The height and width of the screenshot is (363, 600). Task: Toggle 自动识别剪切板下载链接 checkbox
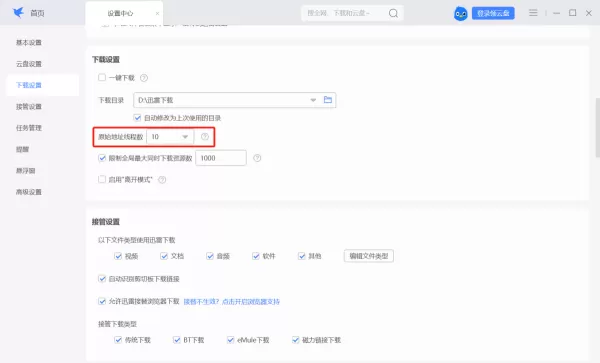pos(102,278)
